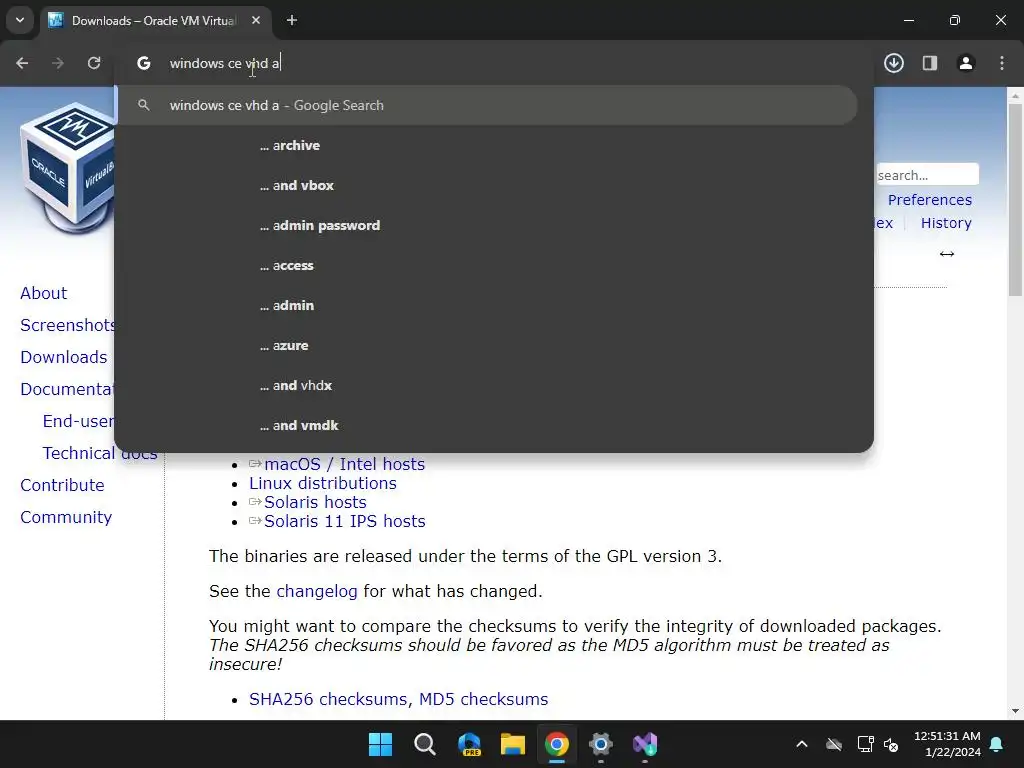This screenshot has width=1024, height=768.
Task: Open the End-user docs sidebar link
Action: tap(78, 421)
